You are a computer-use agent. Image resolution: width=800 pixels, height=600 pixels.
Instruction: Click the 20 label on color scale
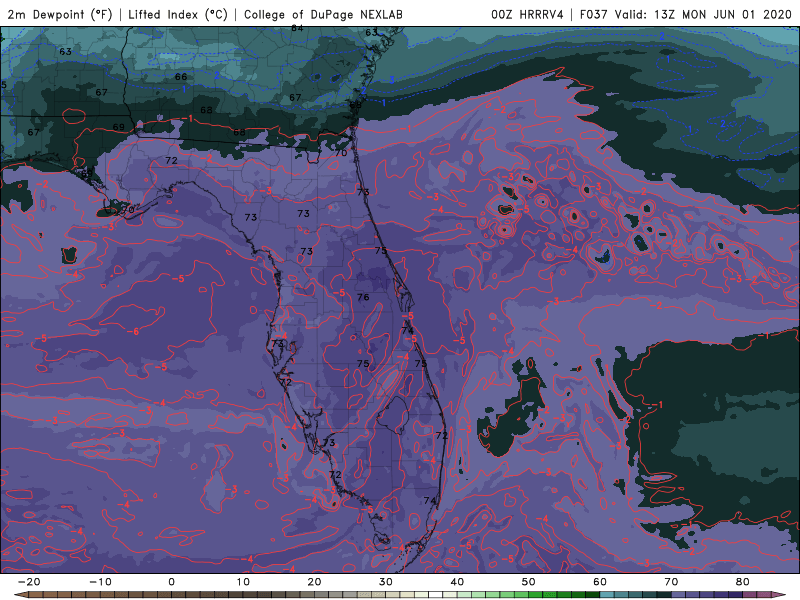pos(314,582)
